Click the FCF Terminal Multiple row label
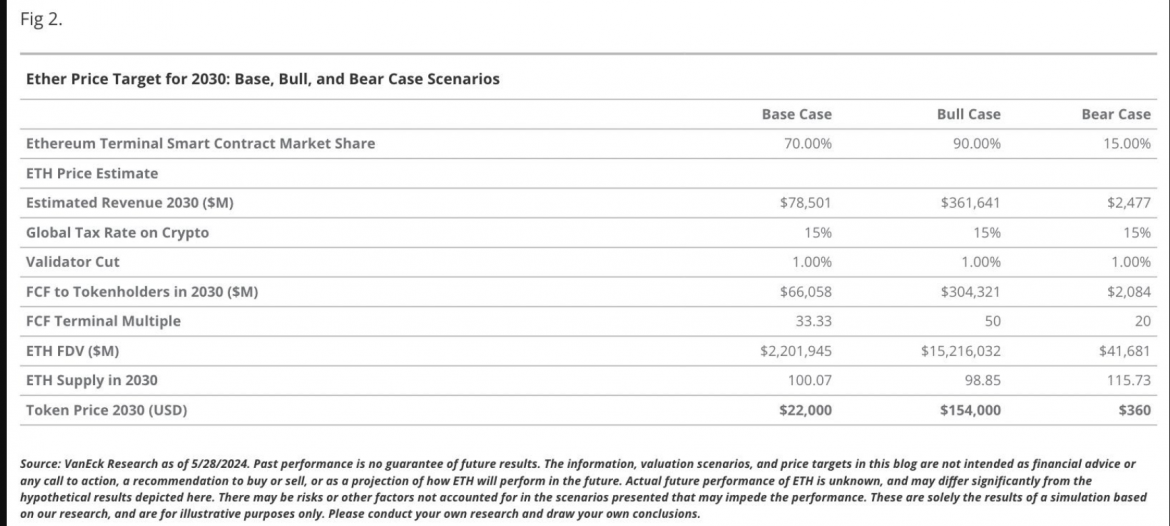Image resolution: width=1170 pixels, height=526 pixels. [x=104, y=322]
